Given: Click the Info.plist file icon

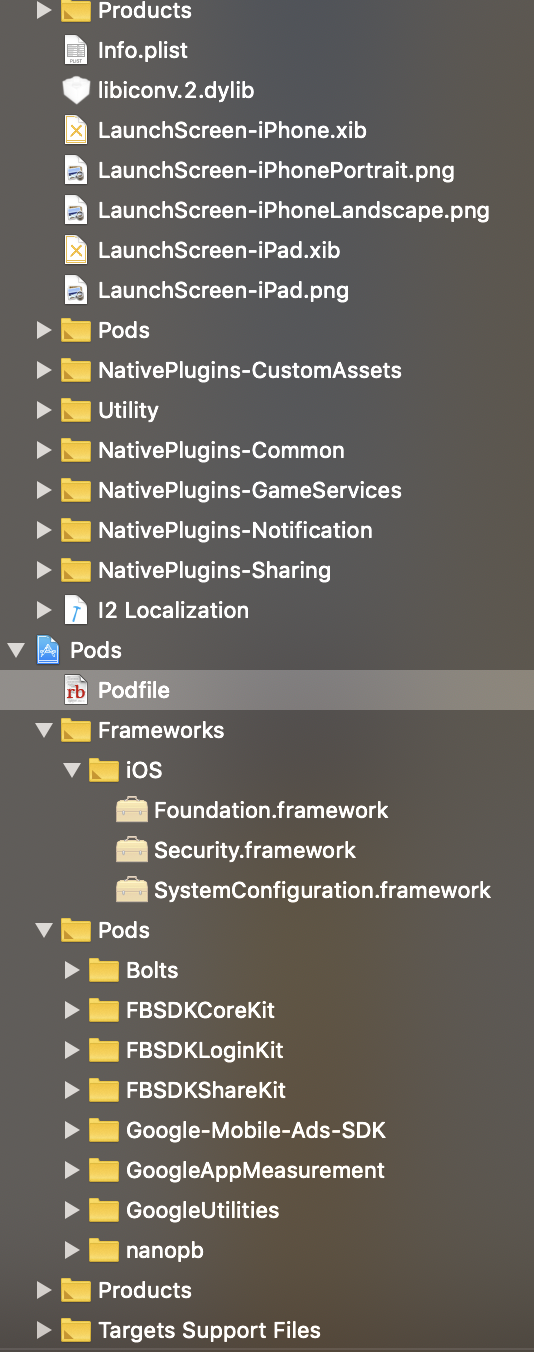Looking at the screenshot, I should (76, 50).
